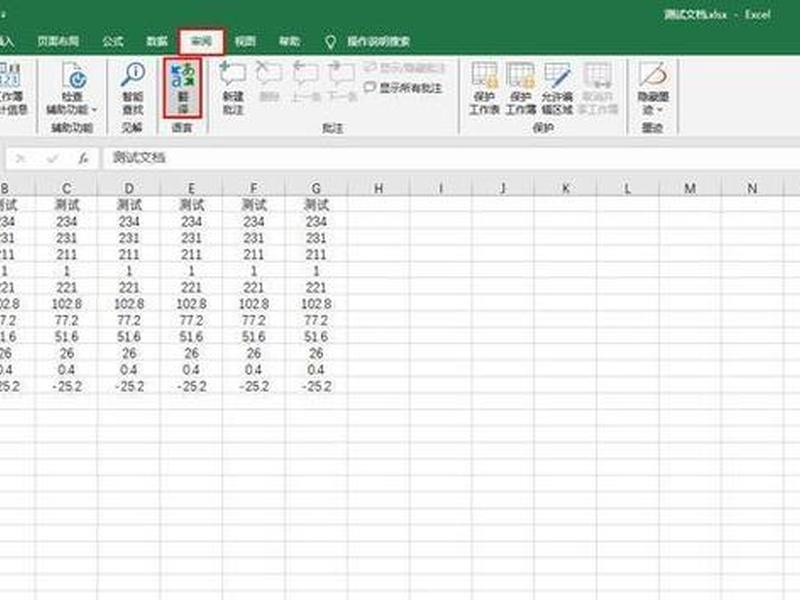800x600 pixels.
Task: Select column H header
Action: click(x=379, y=188)
